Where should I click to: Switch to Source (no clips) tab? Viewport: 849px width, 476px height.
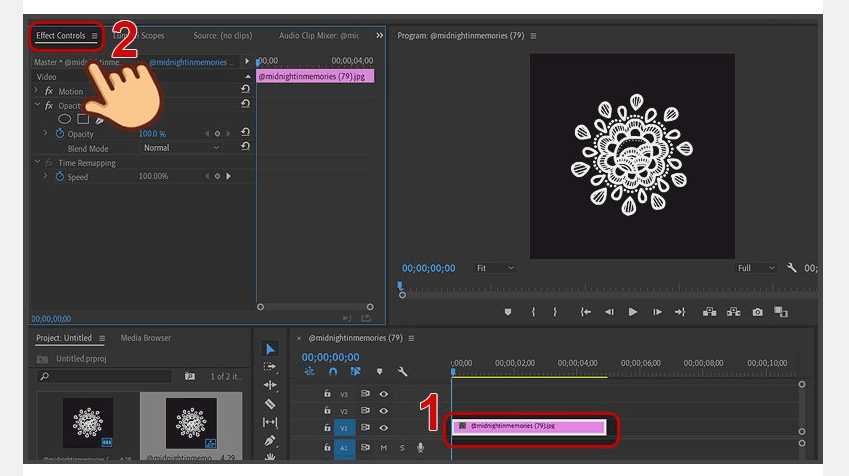pyautogui.click(x=223, y=35)
